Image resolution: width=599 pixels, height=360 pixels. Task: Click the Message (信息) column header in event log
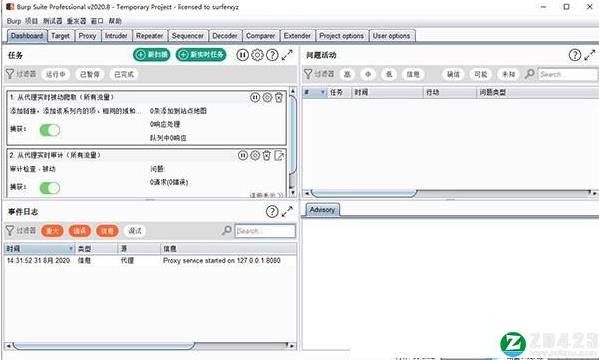coord(228,249)
